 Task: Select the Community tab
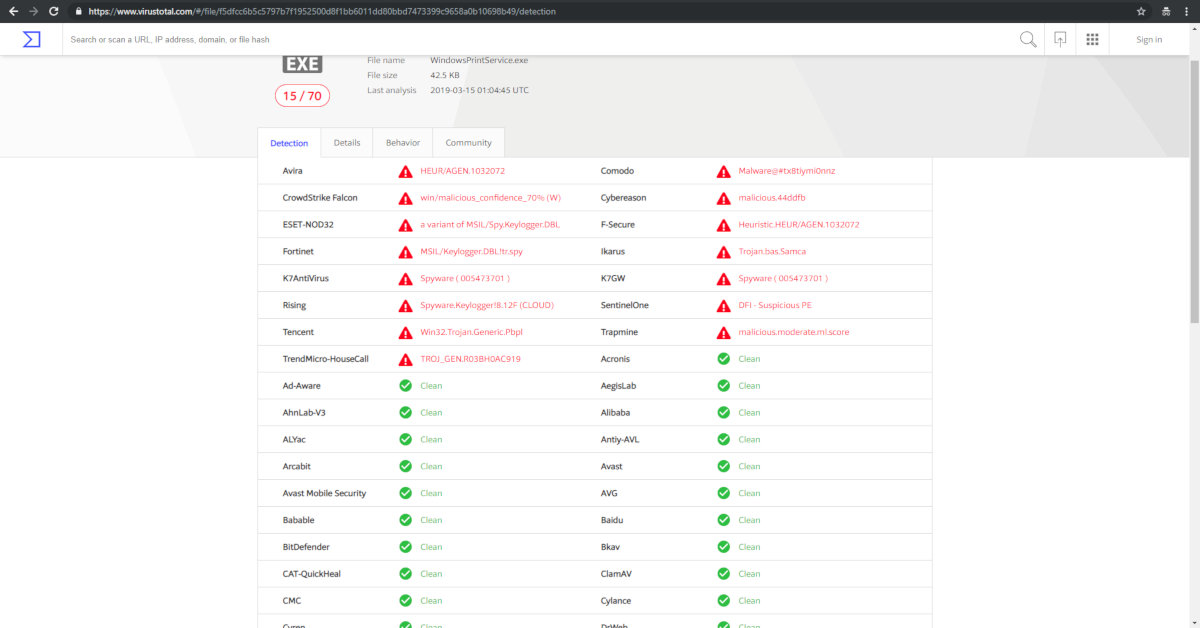point(468,143)
